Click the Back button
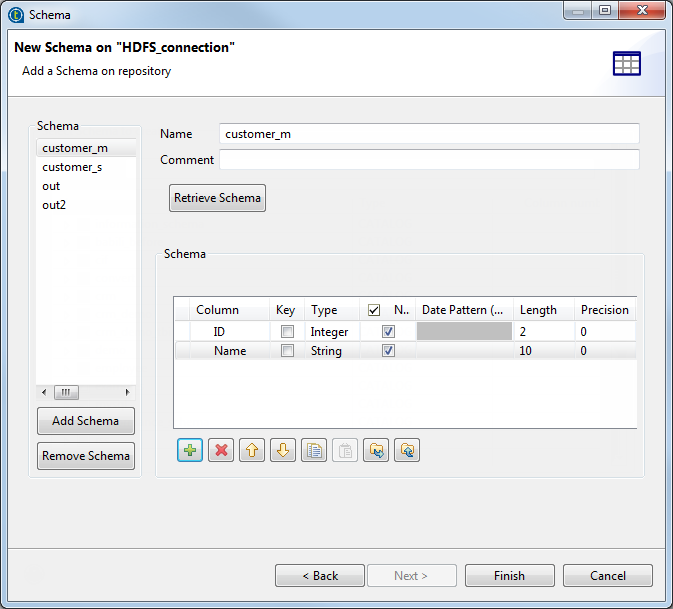The image size is (673, 609). tap(320, 576)
